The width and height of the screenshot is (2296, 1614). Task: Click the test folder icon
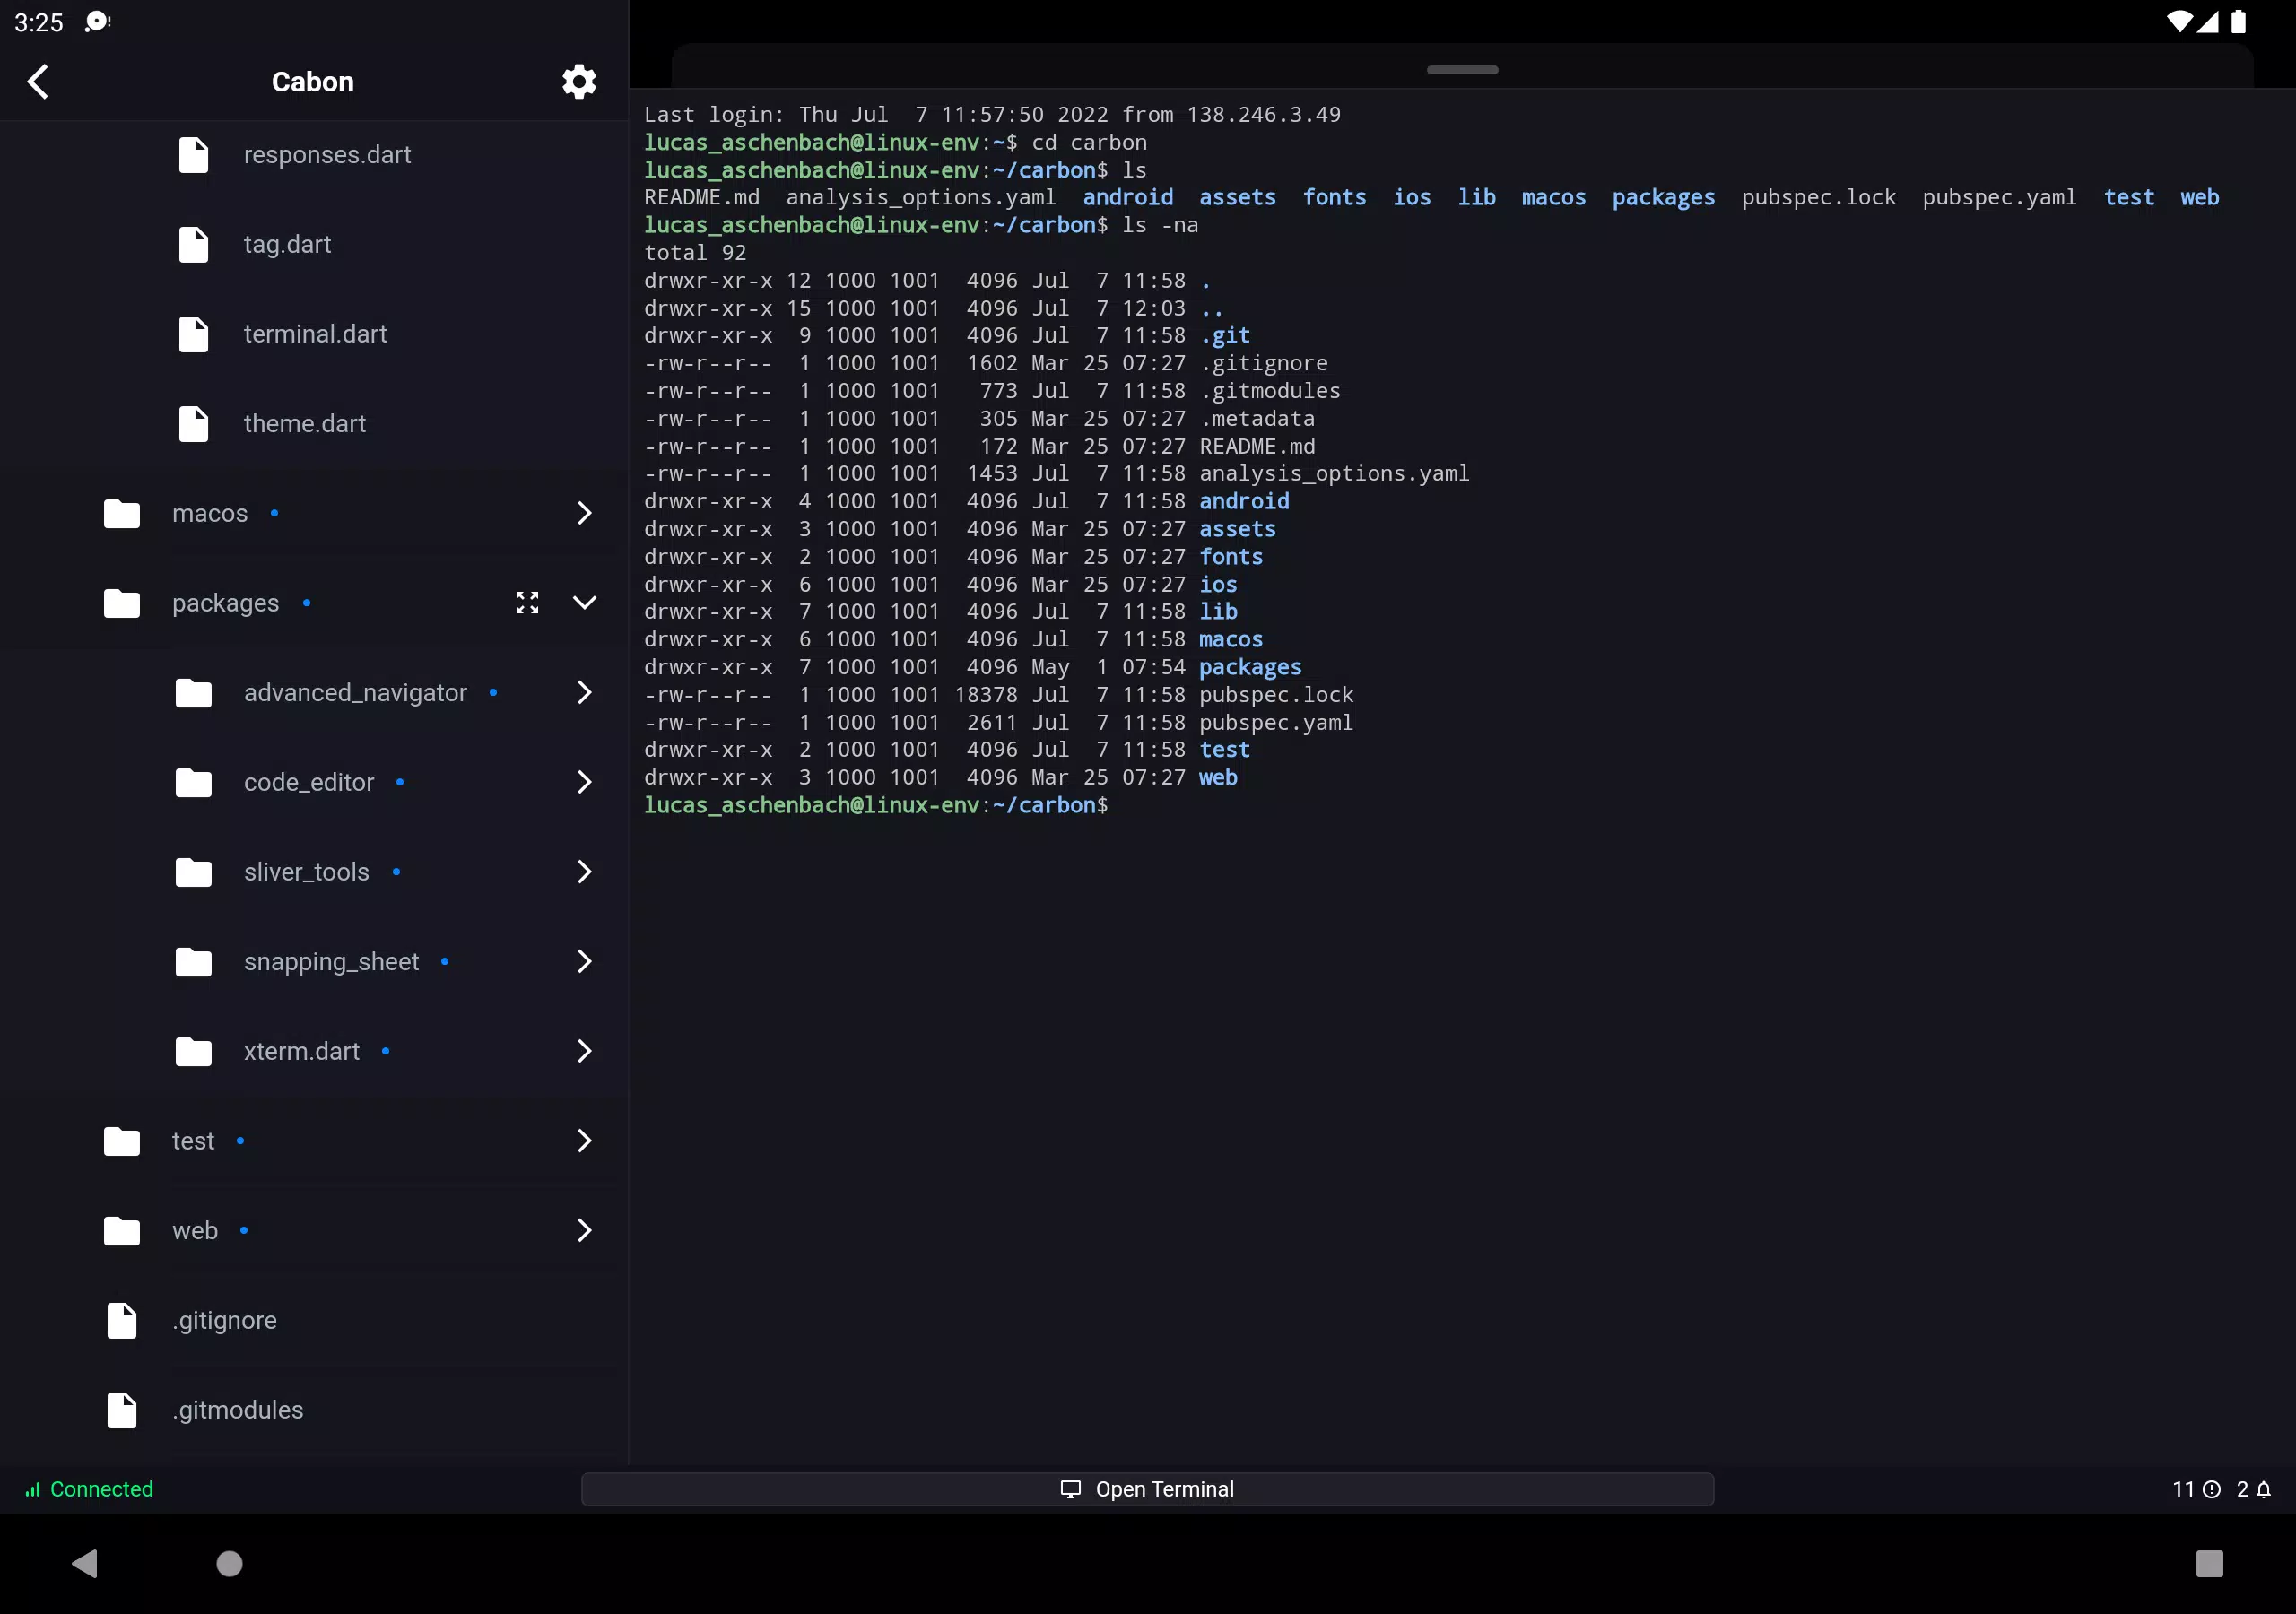(x=122, y=1141)
